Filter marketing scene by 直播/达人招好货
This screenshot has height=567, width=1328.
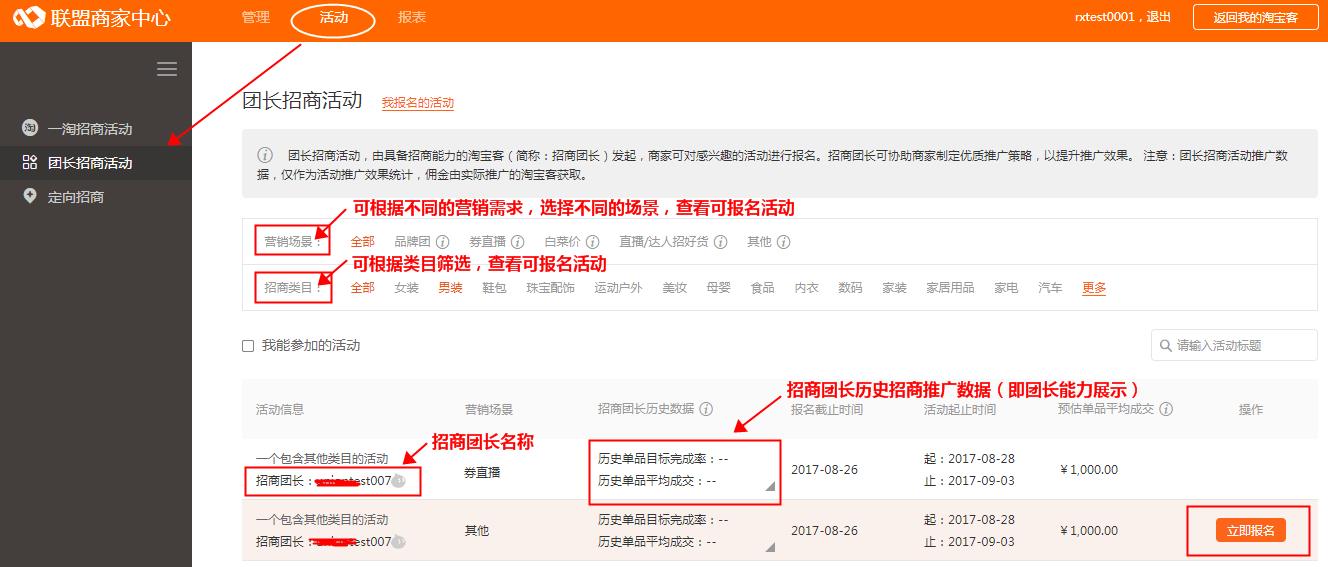[663, 242]
